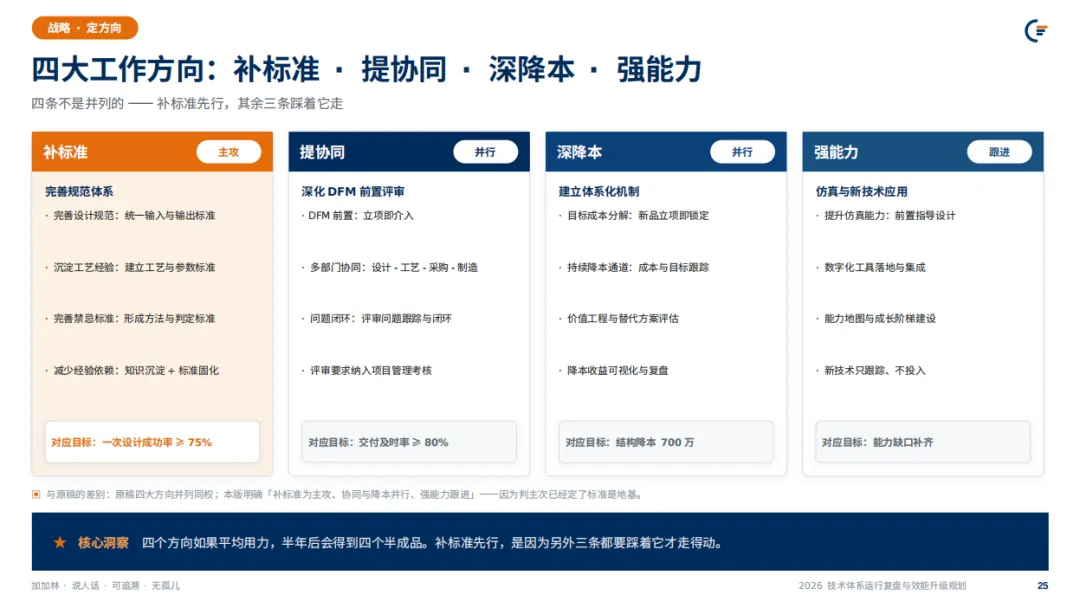Click the orange star icon beside 核心洞察
The image size is (1080, 608).
pyautogui.click(x=60, y=543)
